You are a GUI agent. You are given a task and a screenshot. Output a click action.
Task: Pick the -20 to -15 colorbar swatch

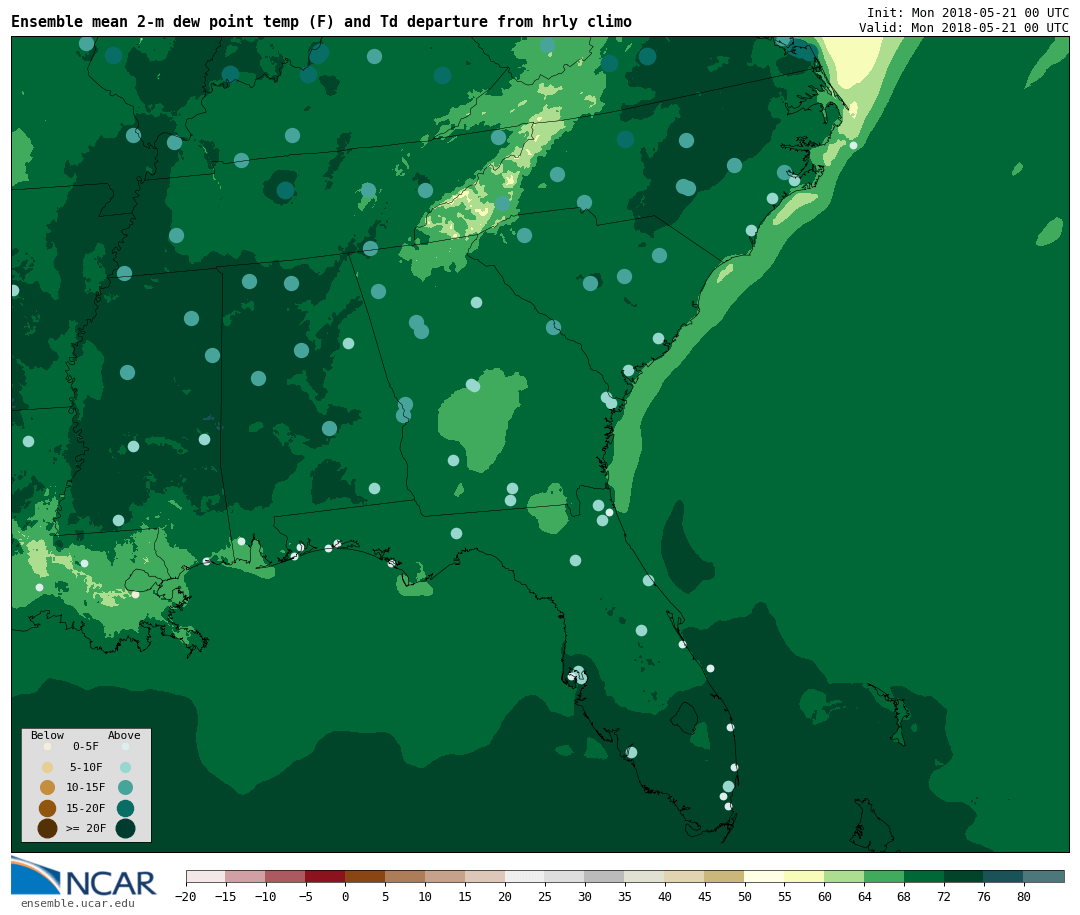click(x=206, y=876)
